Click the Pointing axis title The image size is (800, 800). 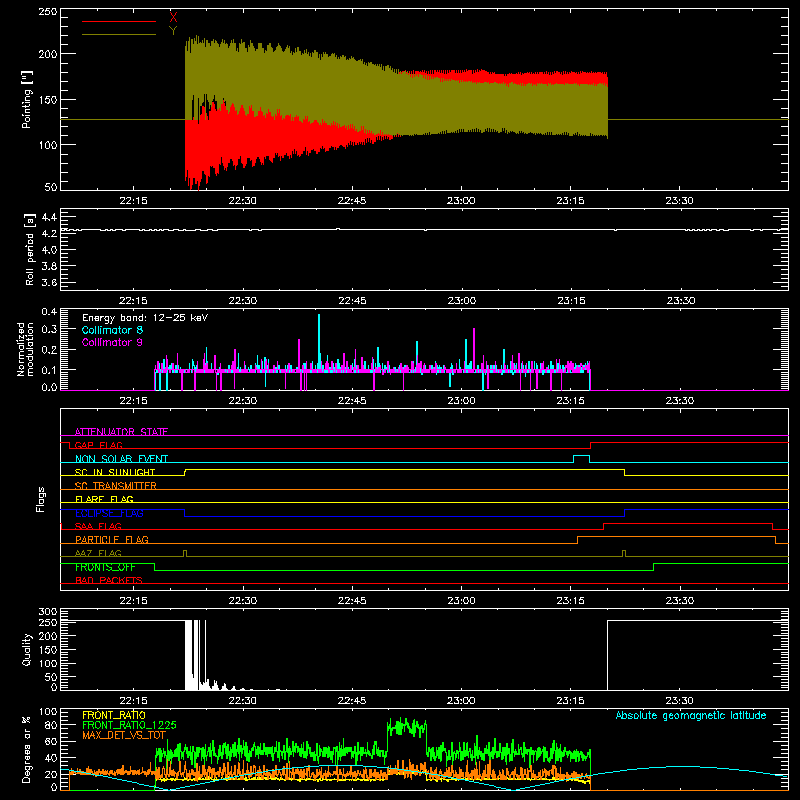click(x=27, y=99)
